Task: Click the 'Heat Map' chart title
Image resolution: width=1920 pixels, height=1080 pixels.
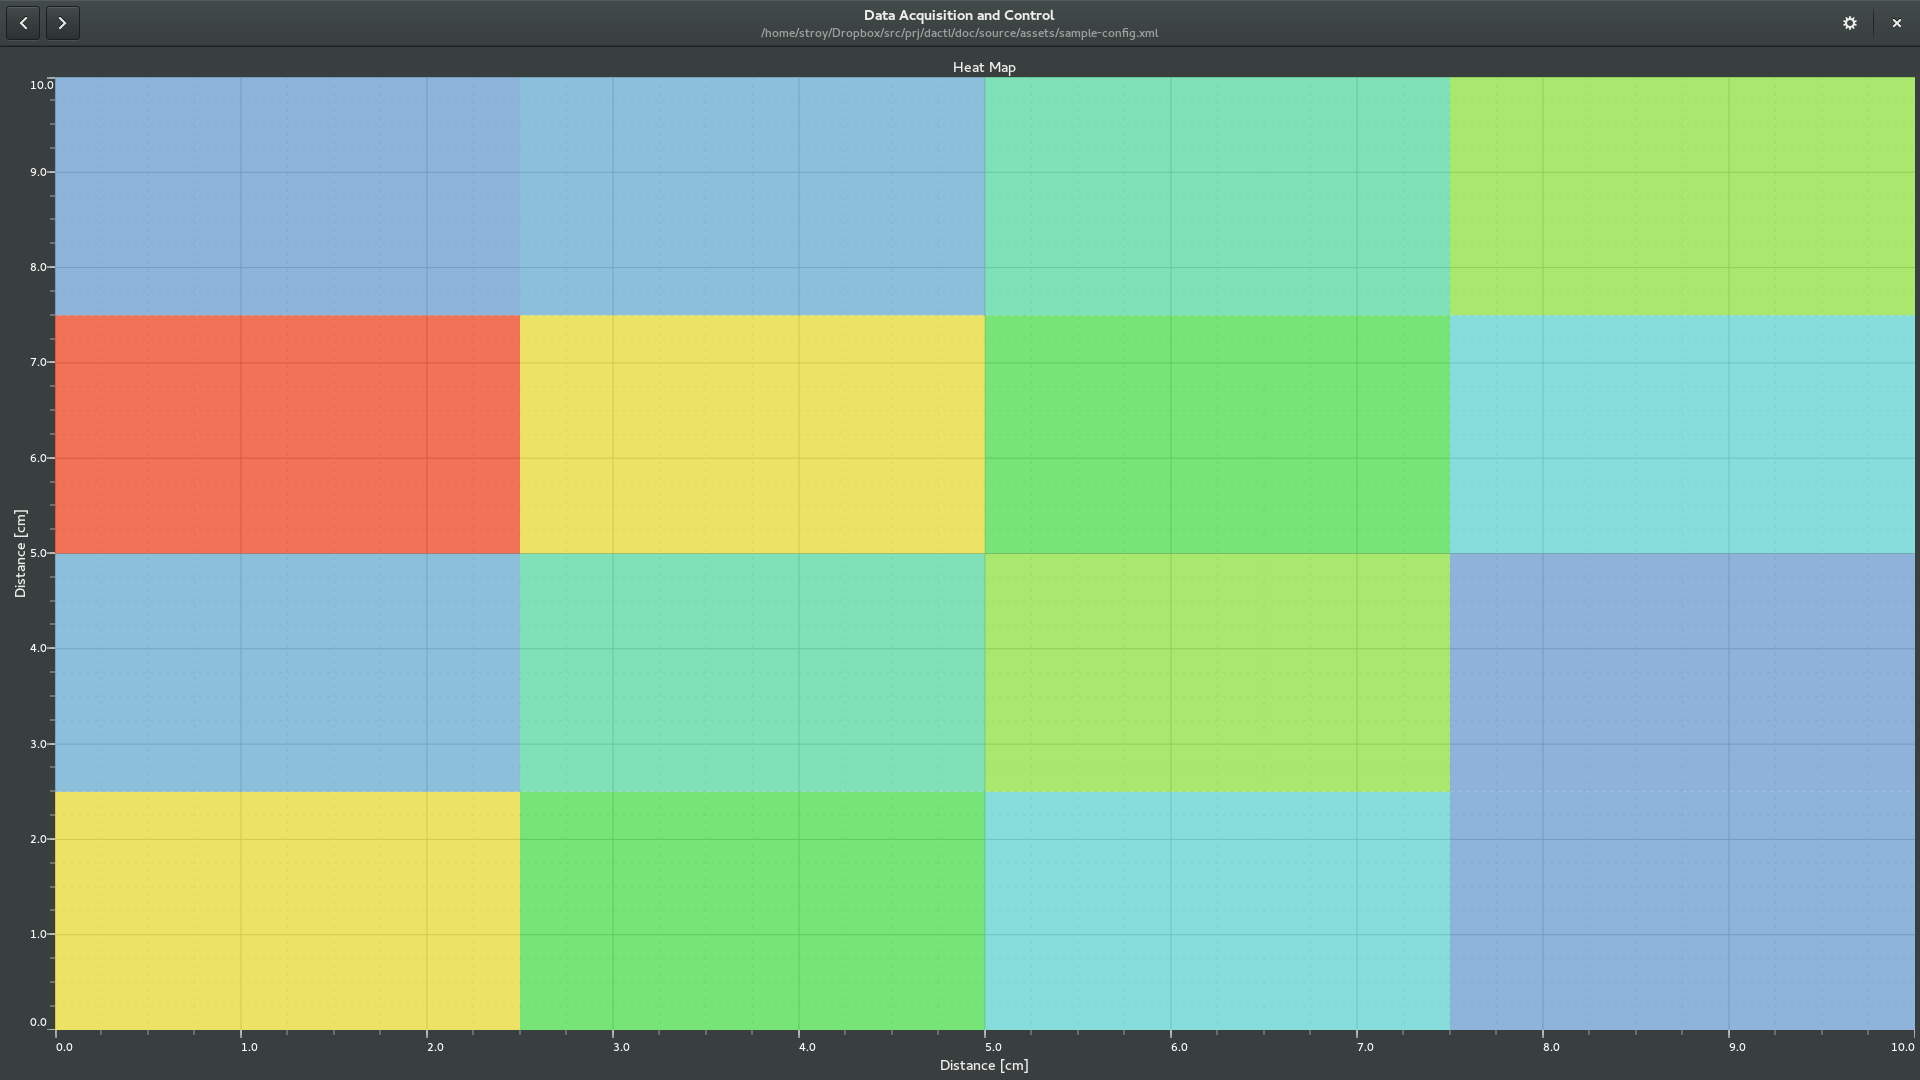Action: 984,67
